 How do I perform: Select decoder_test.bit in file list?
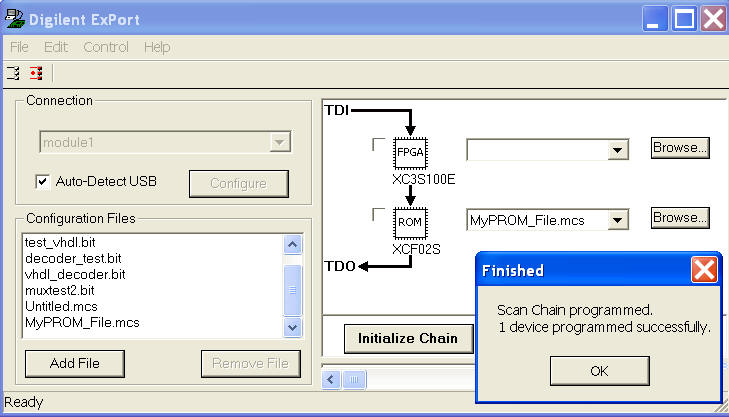click(x=73, y=258)
